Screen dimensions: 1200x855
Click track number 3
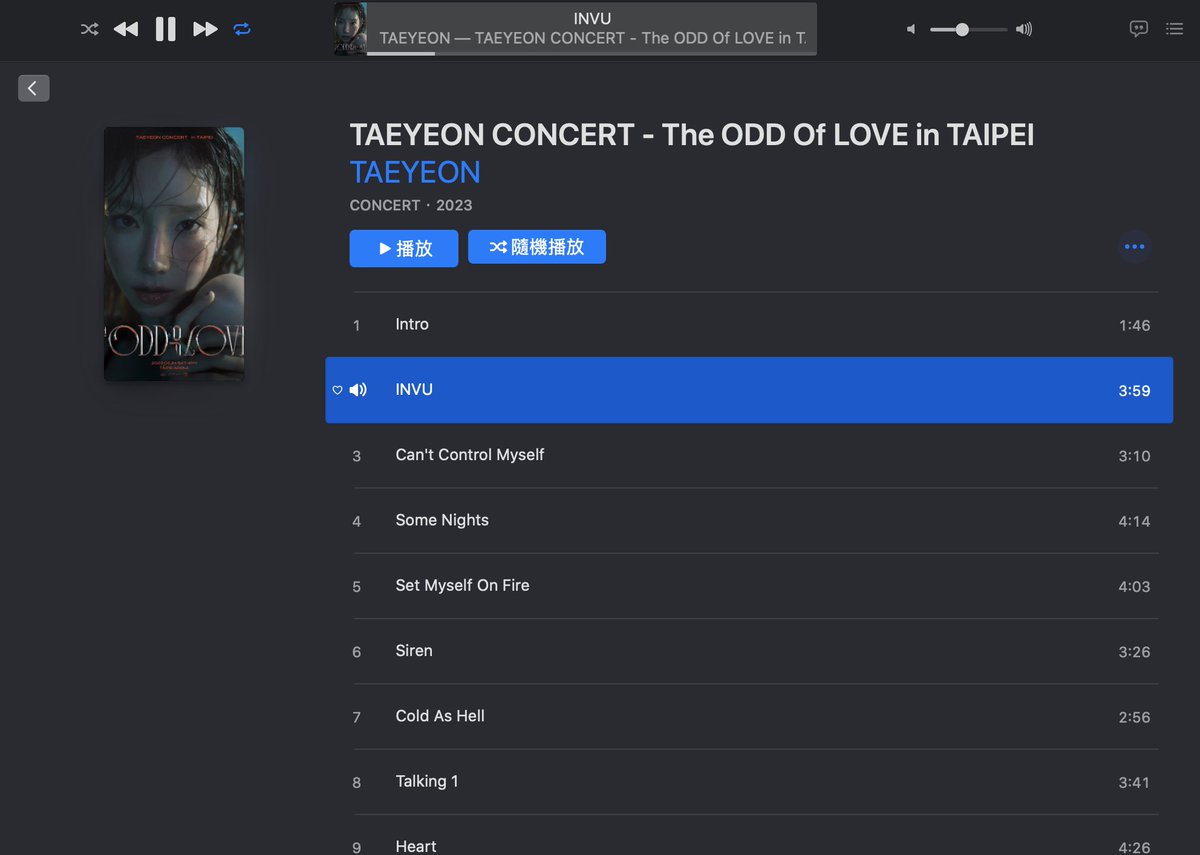click(x=356, y=456)
